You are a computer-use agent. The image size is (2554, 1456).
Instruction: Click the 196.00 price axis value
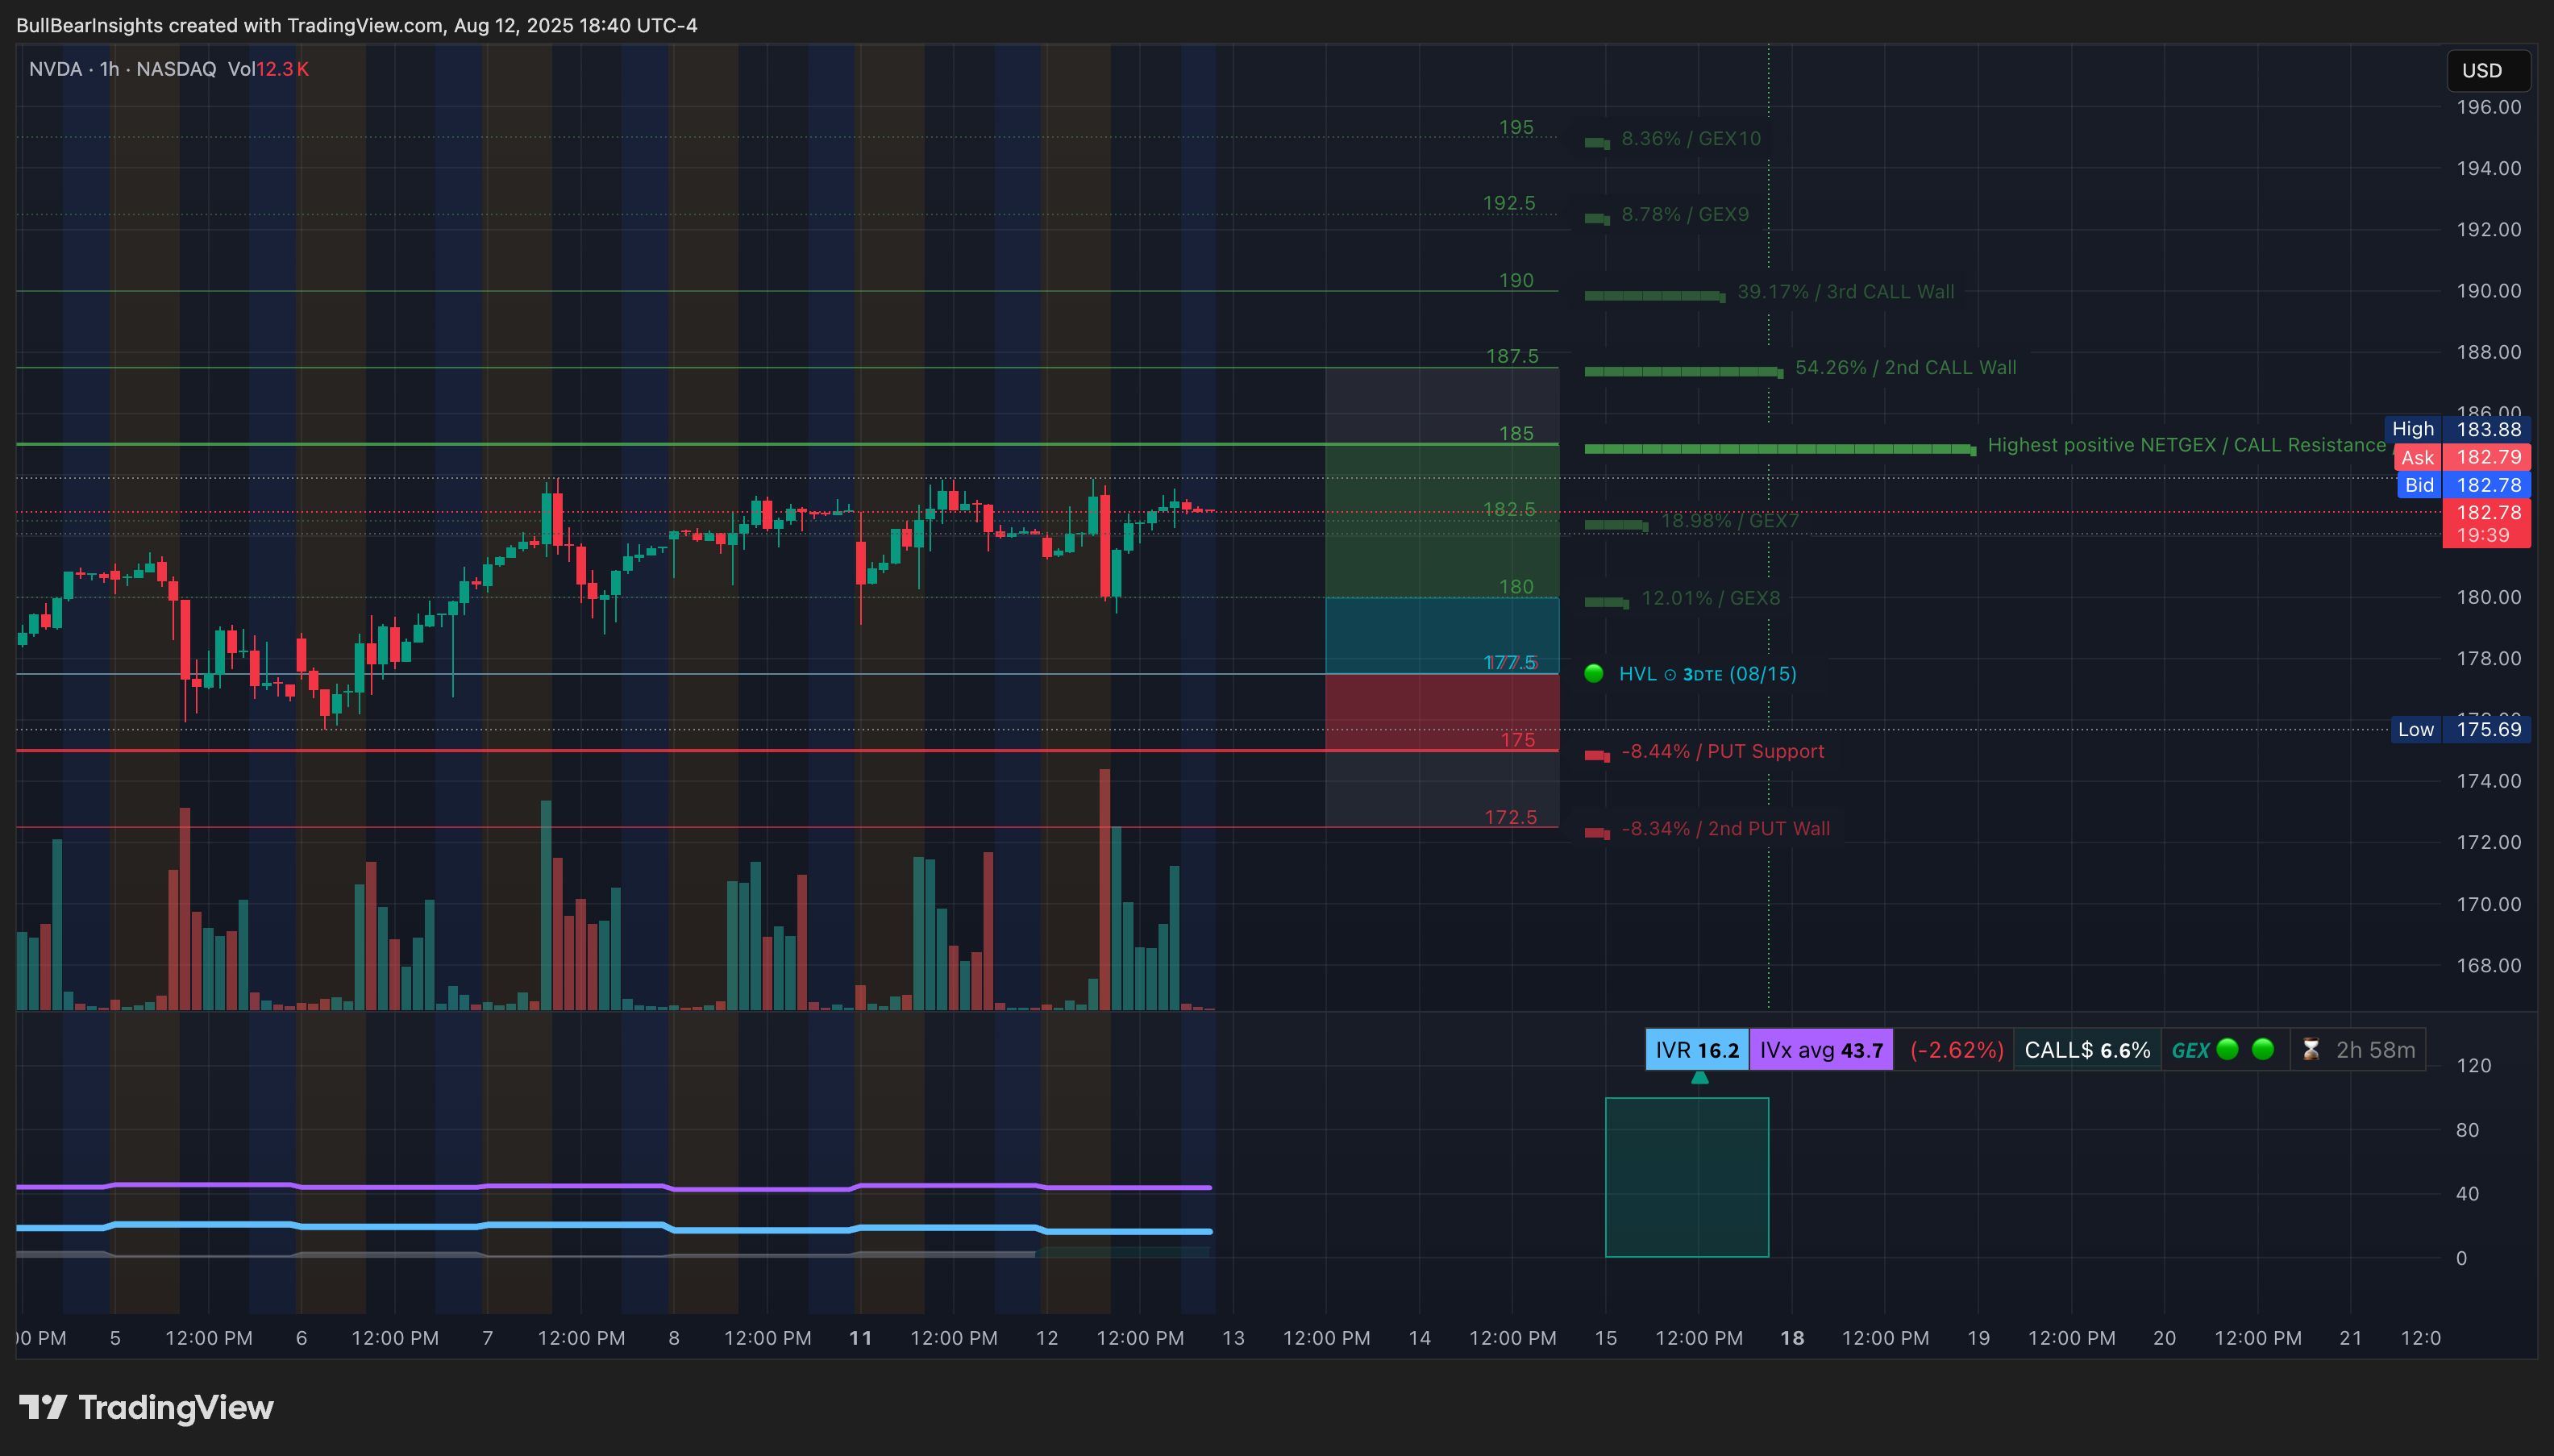(x=2489, y=107)
